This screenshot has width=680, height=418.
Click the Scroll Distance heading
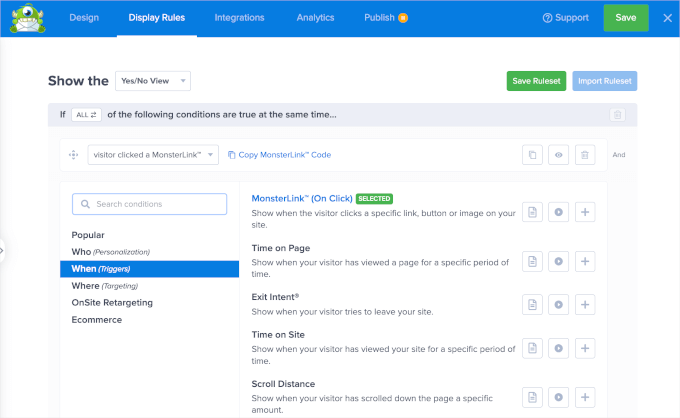pos(283,384)
